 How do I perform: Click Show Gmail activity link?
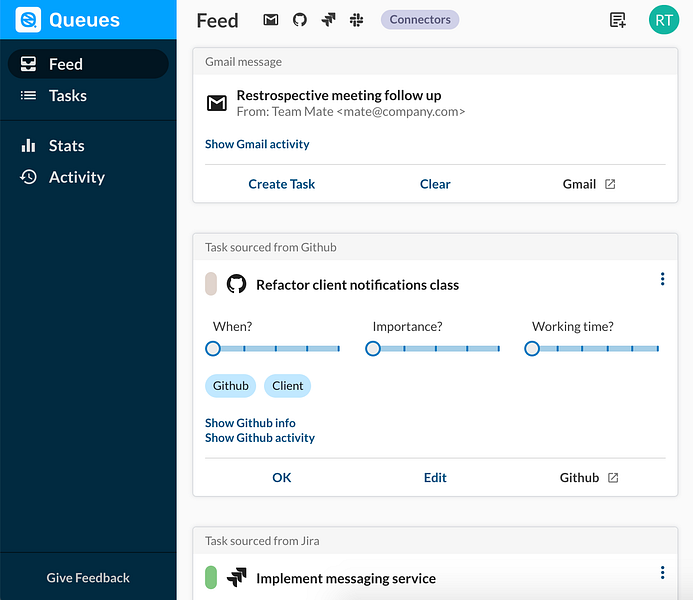pyautogui.click(x=257, y=144)
